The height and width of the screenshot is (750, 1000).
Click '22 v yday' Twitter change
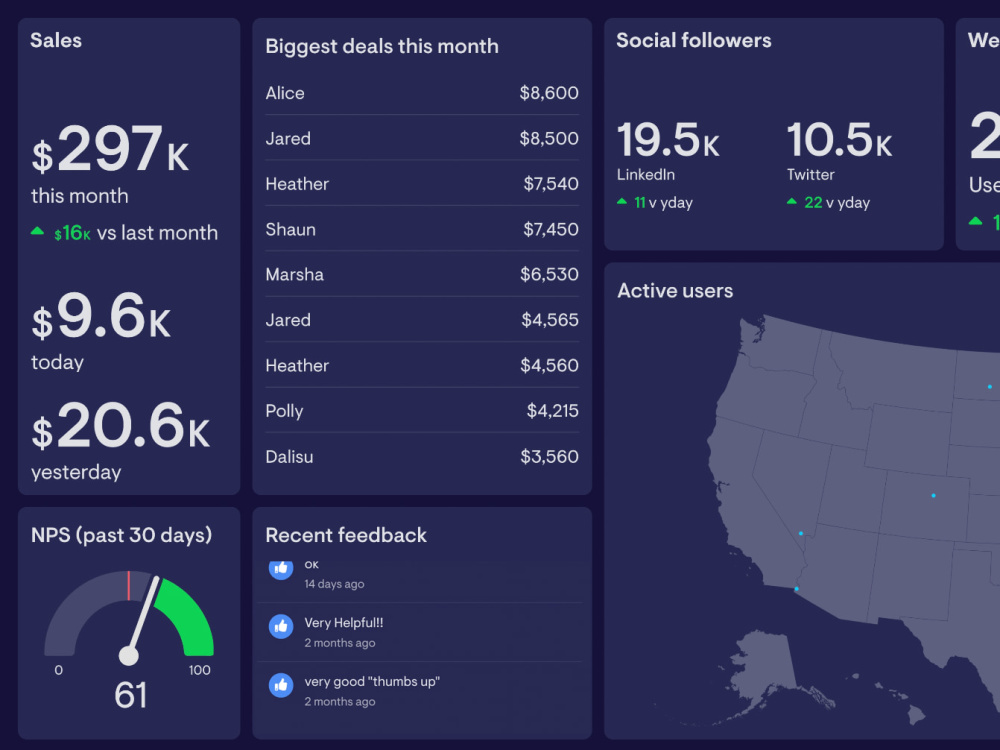pos(837,203)
